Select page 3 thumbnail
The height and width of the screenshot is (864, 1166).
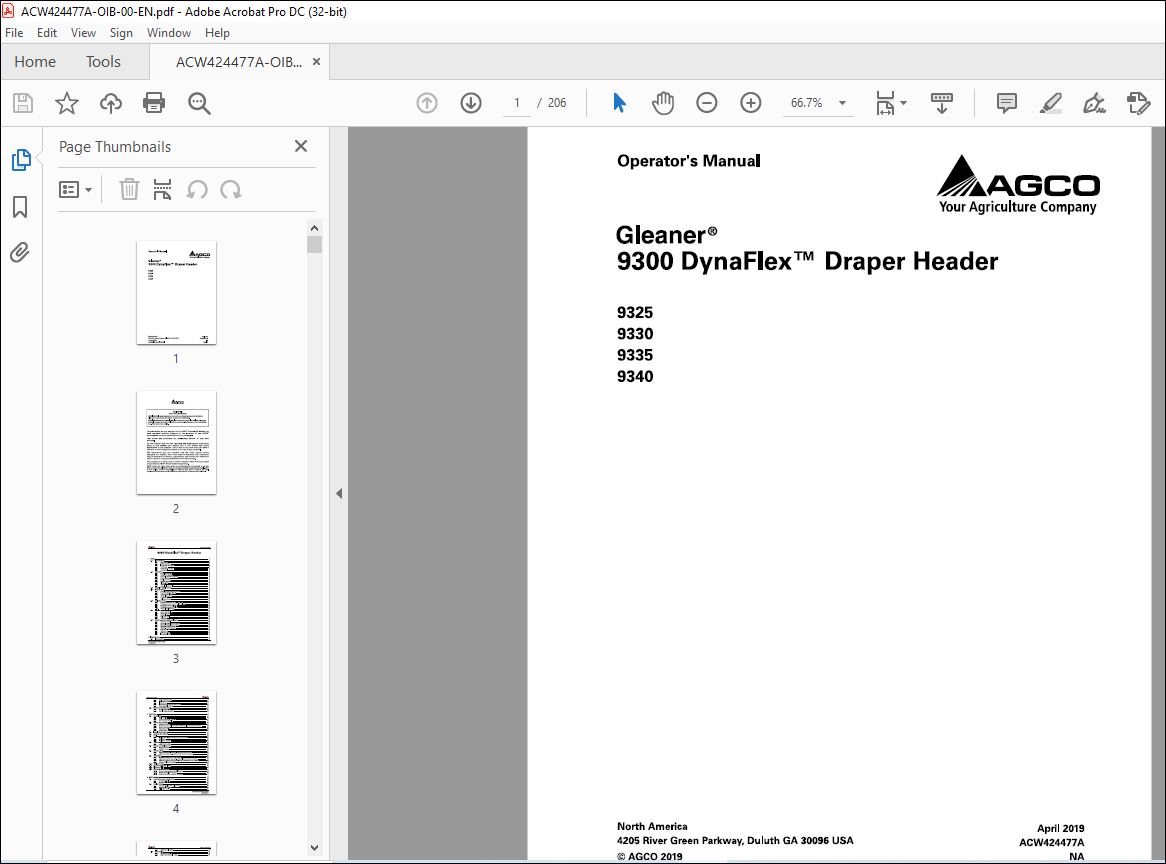tap(176, 593)
